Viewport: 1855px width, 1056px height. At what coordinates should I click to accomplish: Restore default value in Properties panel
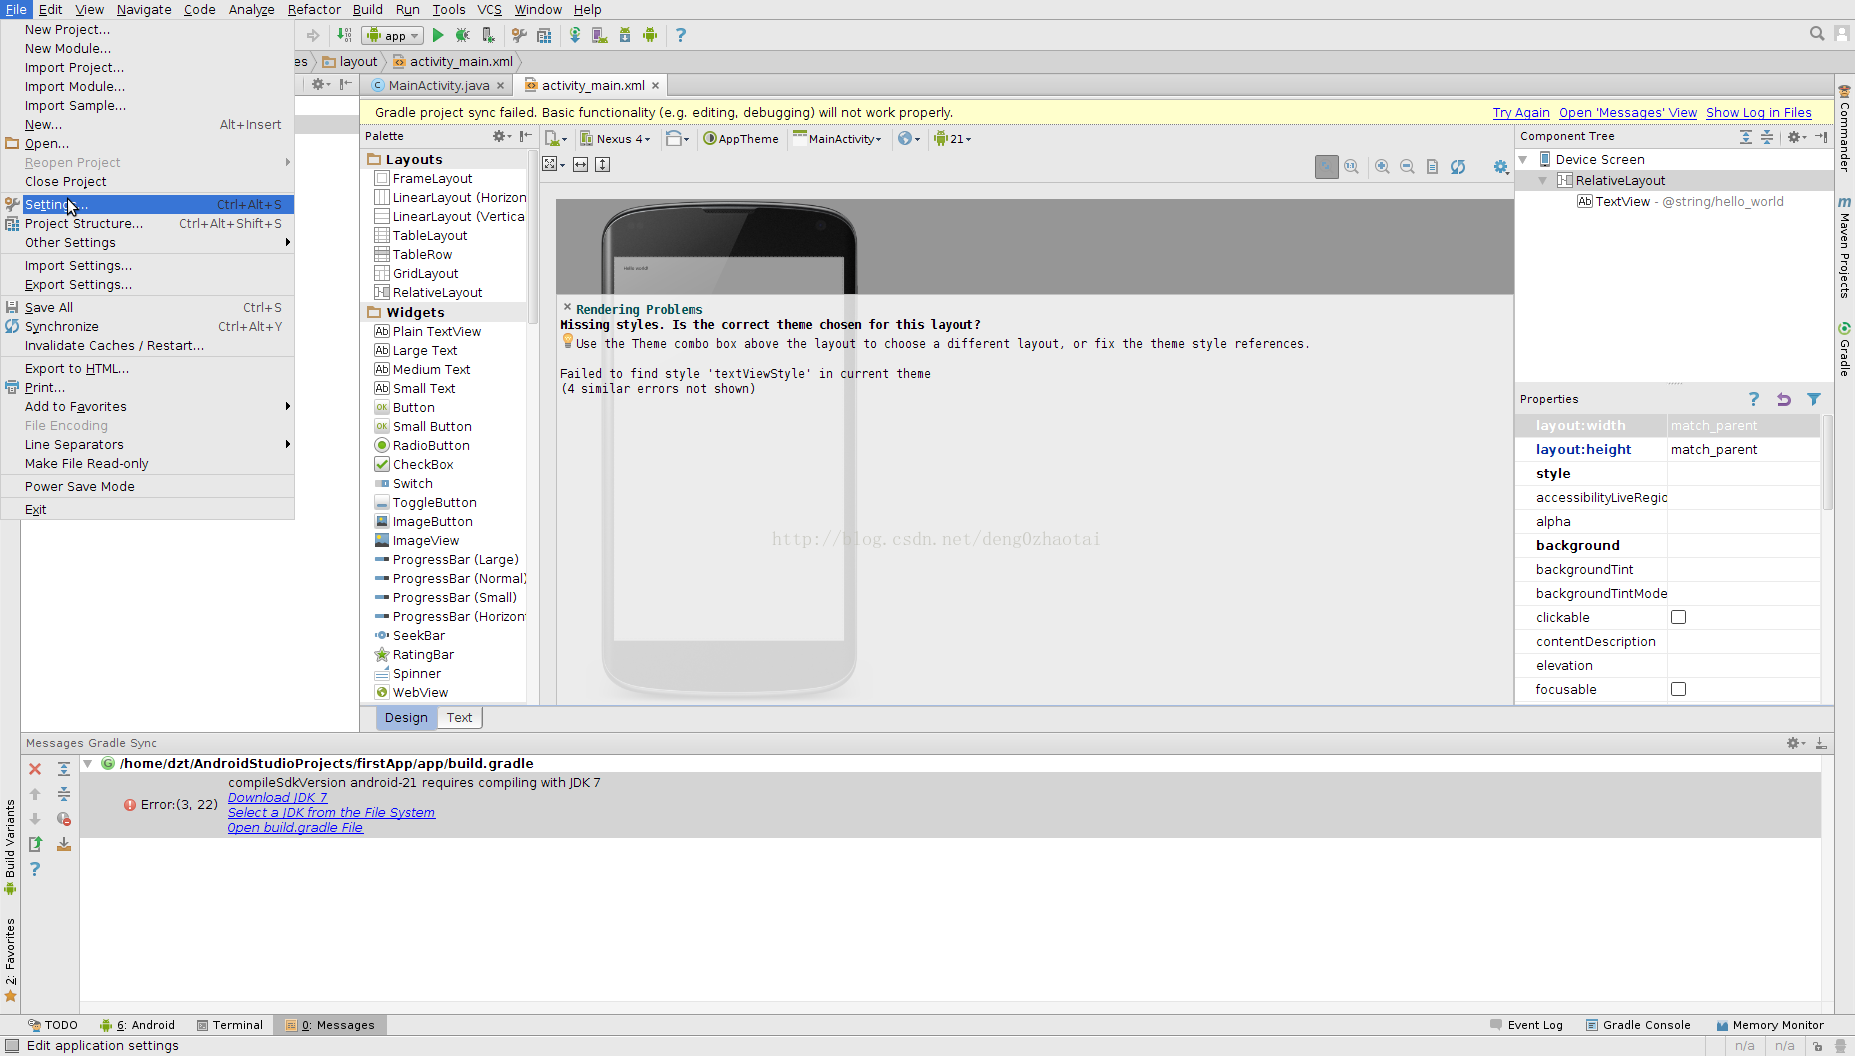[1784, 399]
